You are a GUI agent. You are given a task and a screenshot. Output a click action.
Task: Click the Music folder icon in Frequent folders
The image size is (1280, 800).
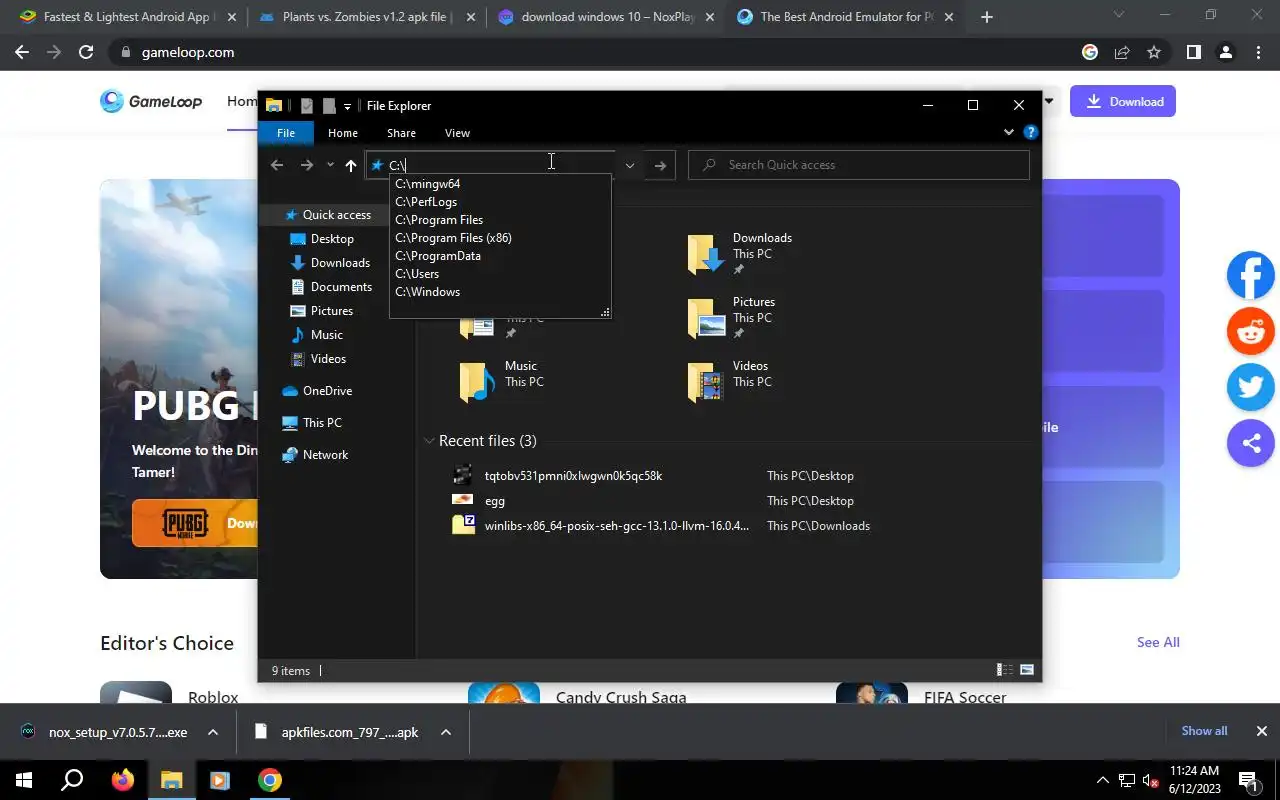tap(478, 382)
